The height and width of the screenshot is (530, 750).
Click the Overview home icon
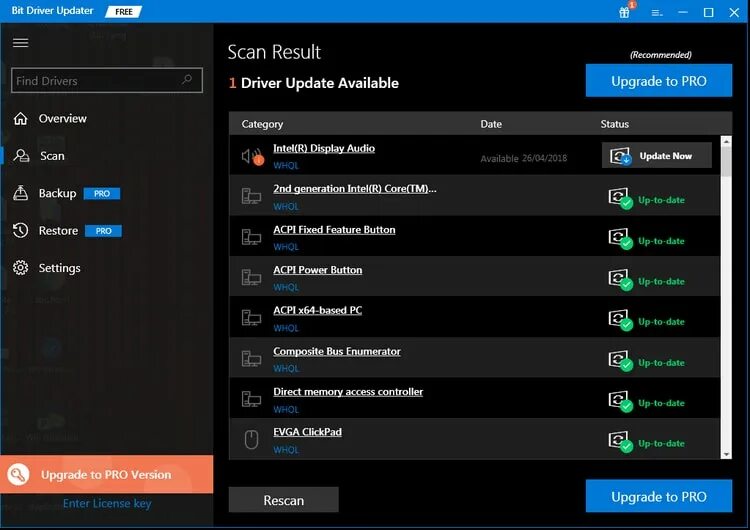tap(21, 118)
